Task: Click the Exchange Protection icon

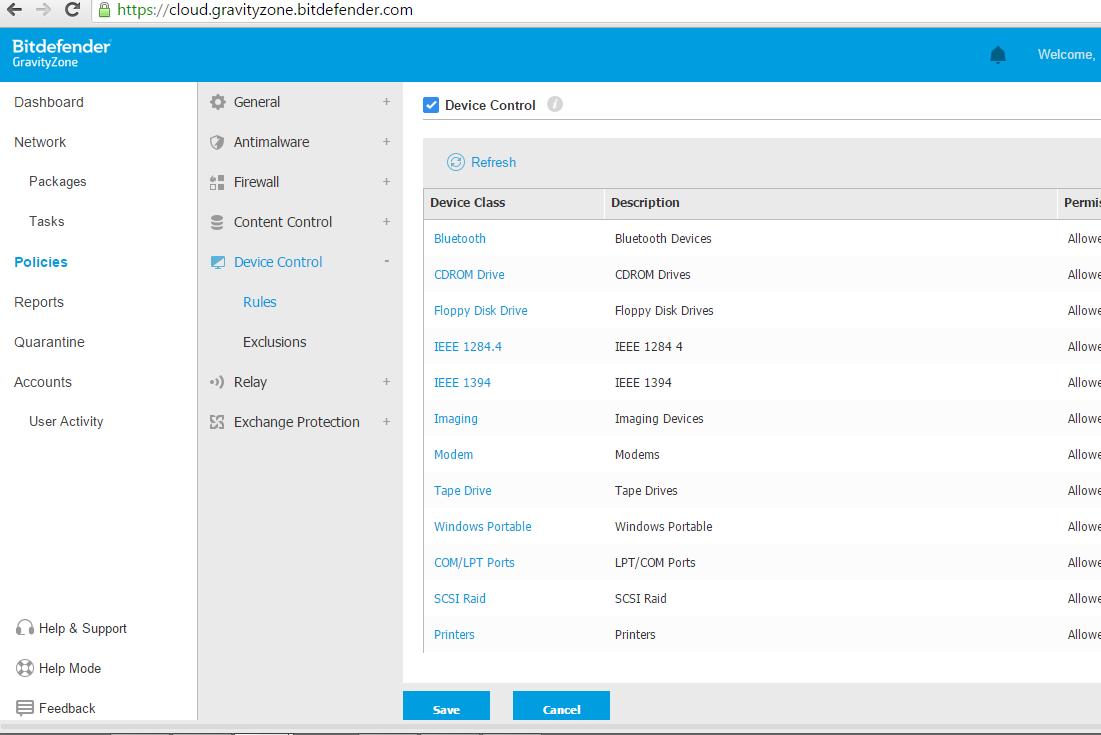Action: (x=217, y=422)
